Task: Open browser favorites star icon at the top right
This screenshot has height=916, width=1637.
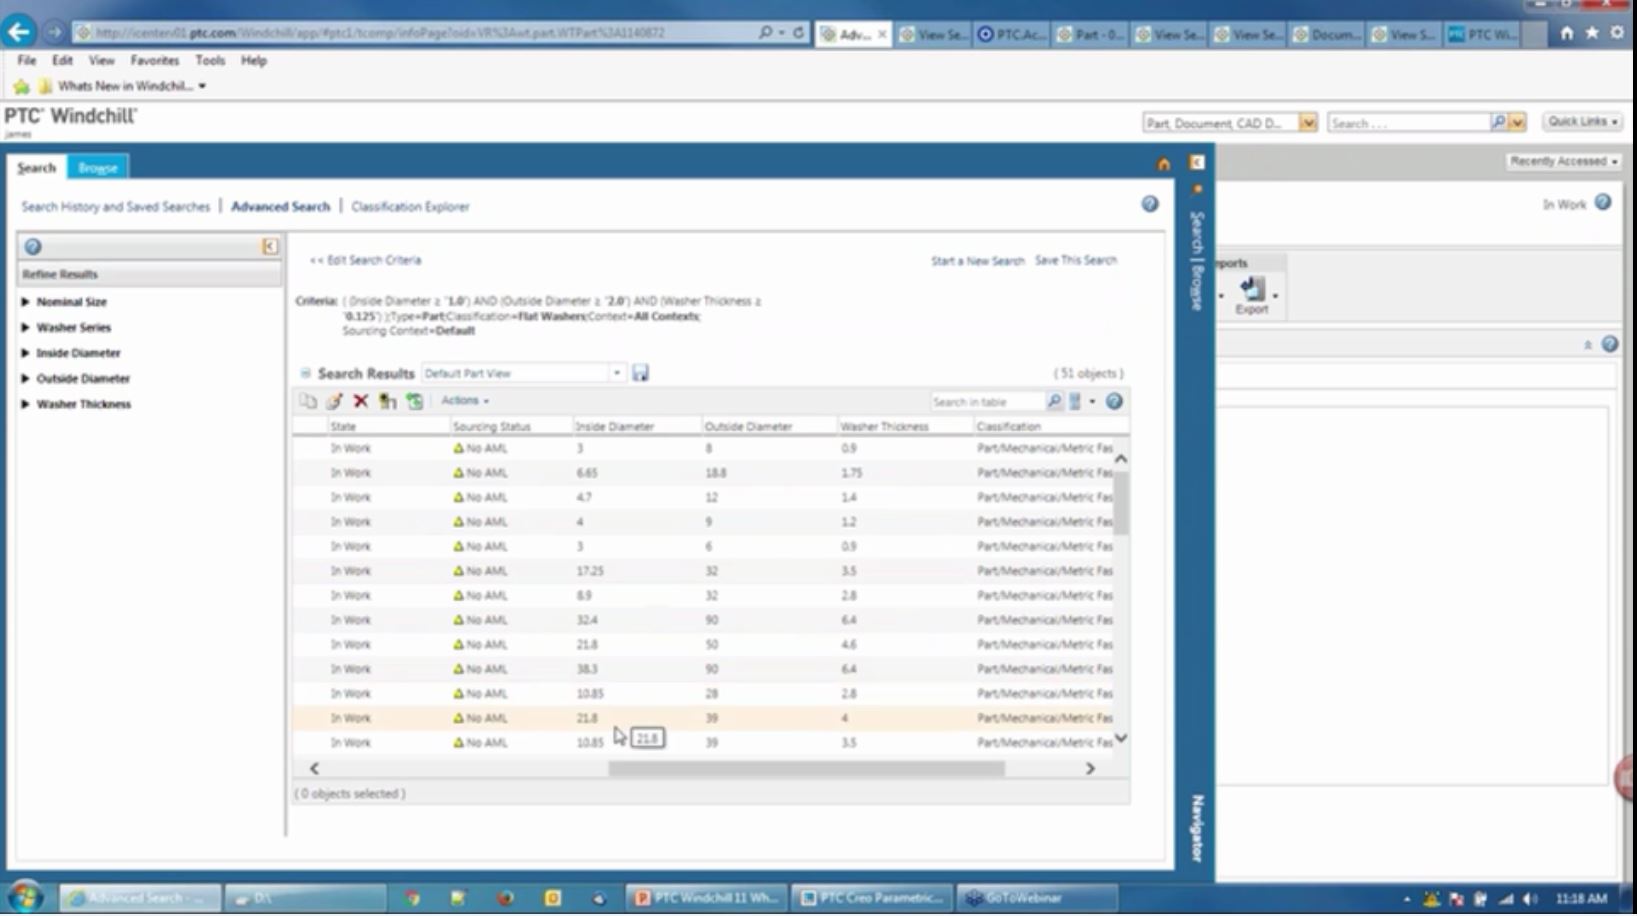Action: tap(1592, 33)
